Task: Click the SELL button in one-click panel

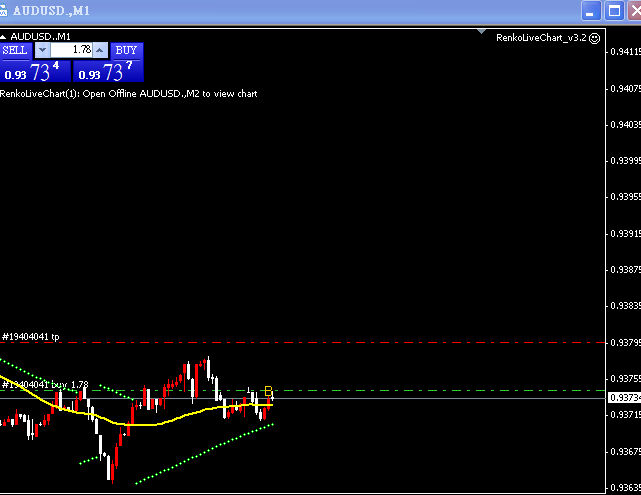Action: [x=15, y=51]
